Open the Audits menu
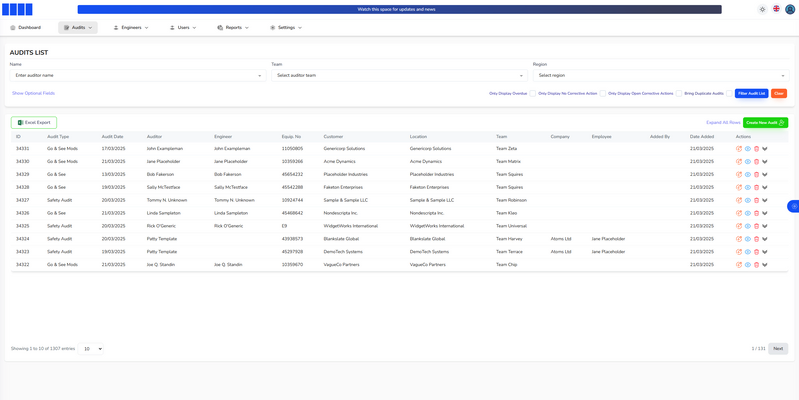Viewport: 799px width, 400px height. (x=78, y=28)
